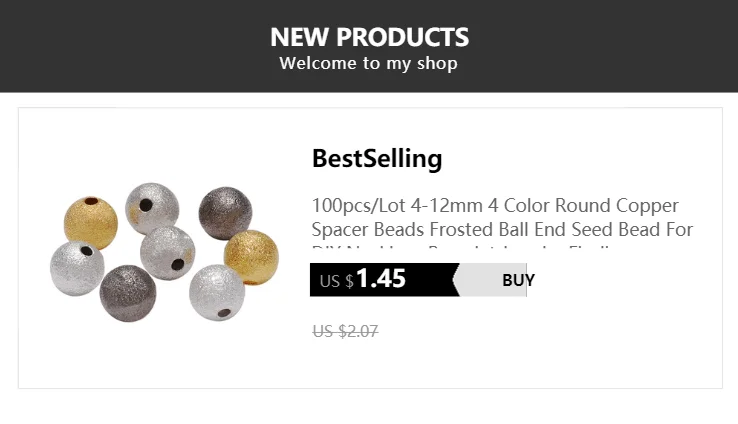Viewport: 738px width, 424px height.
Task: Select the Welcome to my shop subtitle
Action: [369, 64]
